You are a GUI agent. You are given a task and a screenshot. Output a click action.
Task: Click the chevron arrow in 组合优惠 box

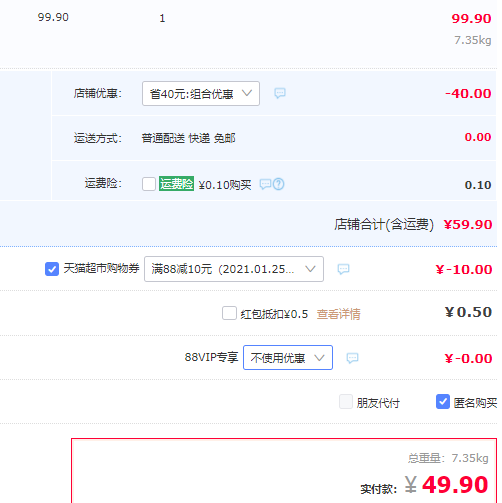click(247, 93)
